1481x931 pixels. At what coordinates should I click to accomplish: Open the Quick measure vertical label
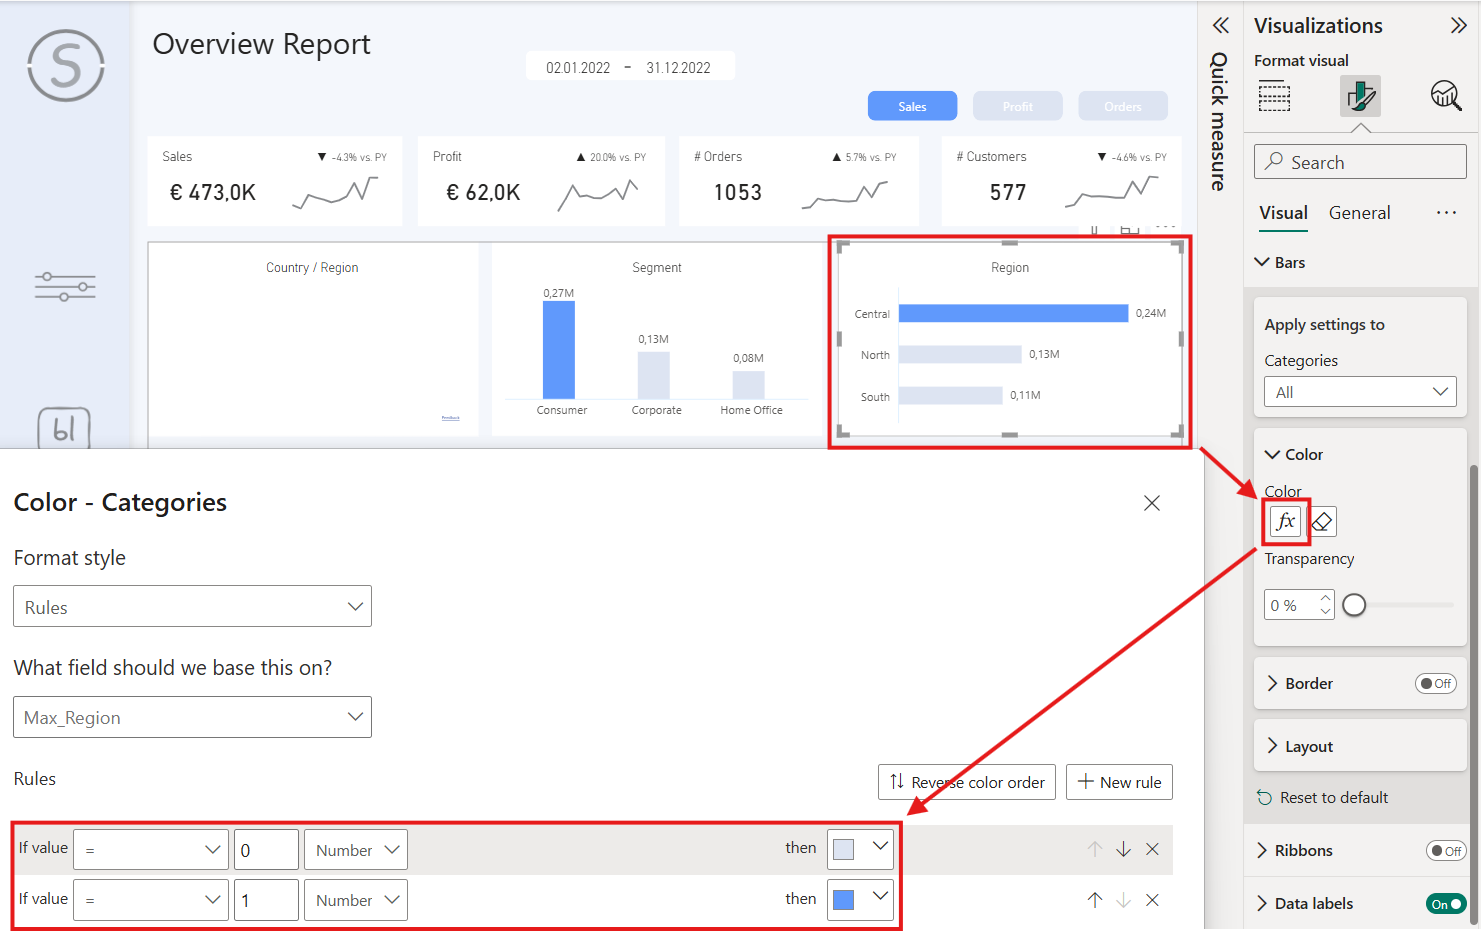pos(1219,121)
